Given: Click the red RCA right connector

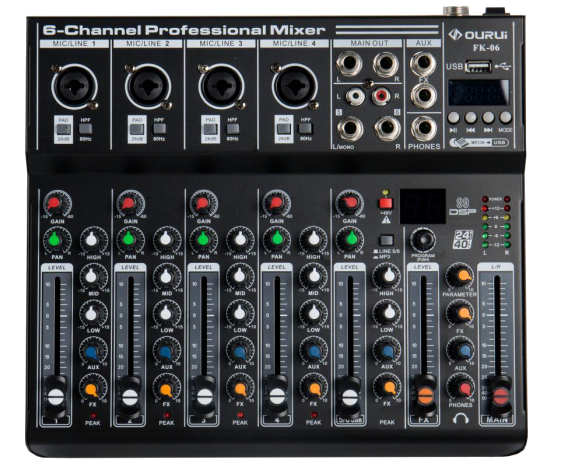Looking at the screenshot, I should (x=381, y=96).
